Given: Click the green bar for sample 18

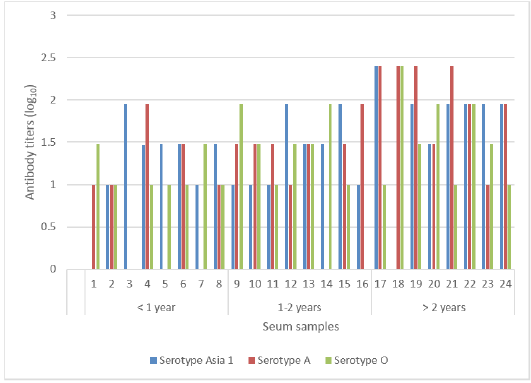Looking at the screenshot, I should point(402,168).
